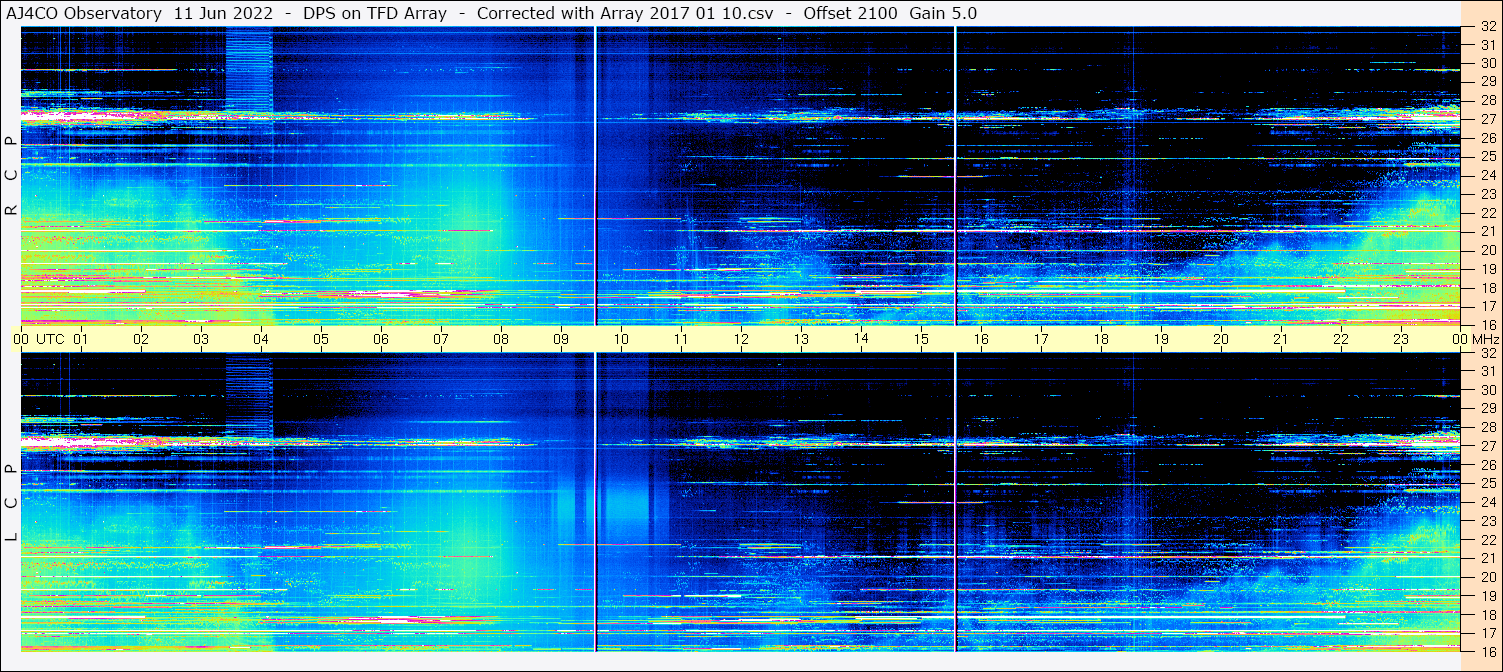
Task: Click 22 MHz on the lower frequency scale
Action: click(1487, 540)
